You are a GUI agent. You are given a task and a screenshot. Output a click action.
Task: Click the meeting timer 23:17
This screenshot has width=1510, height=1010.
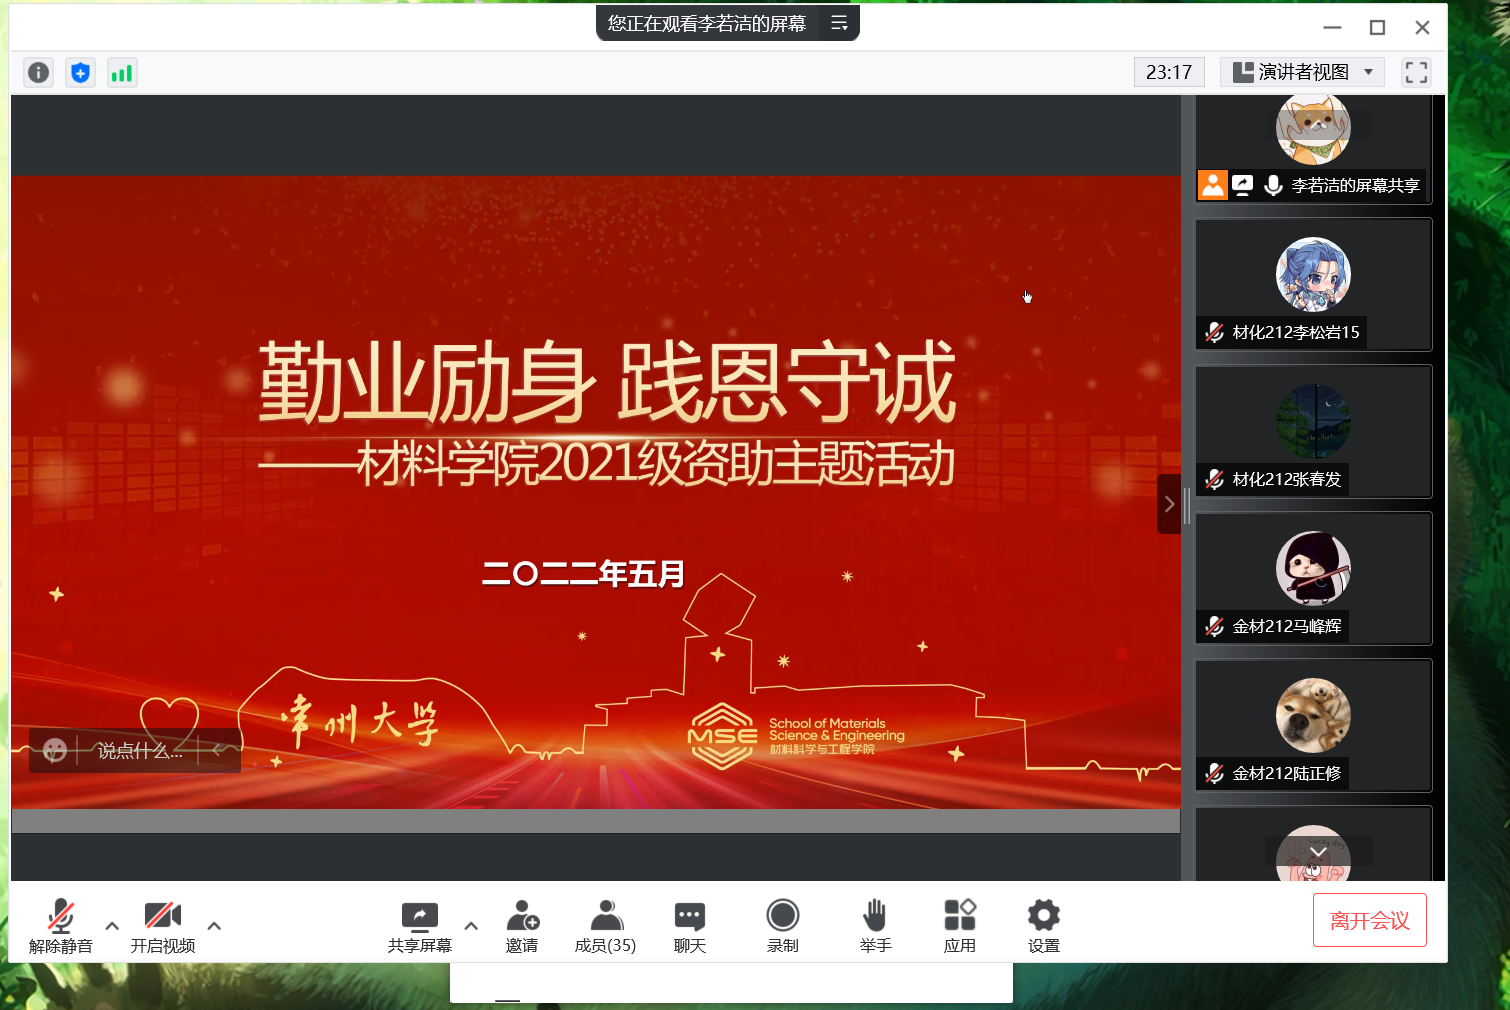tap(1169, 72)
